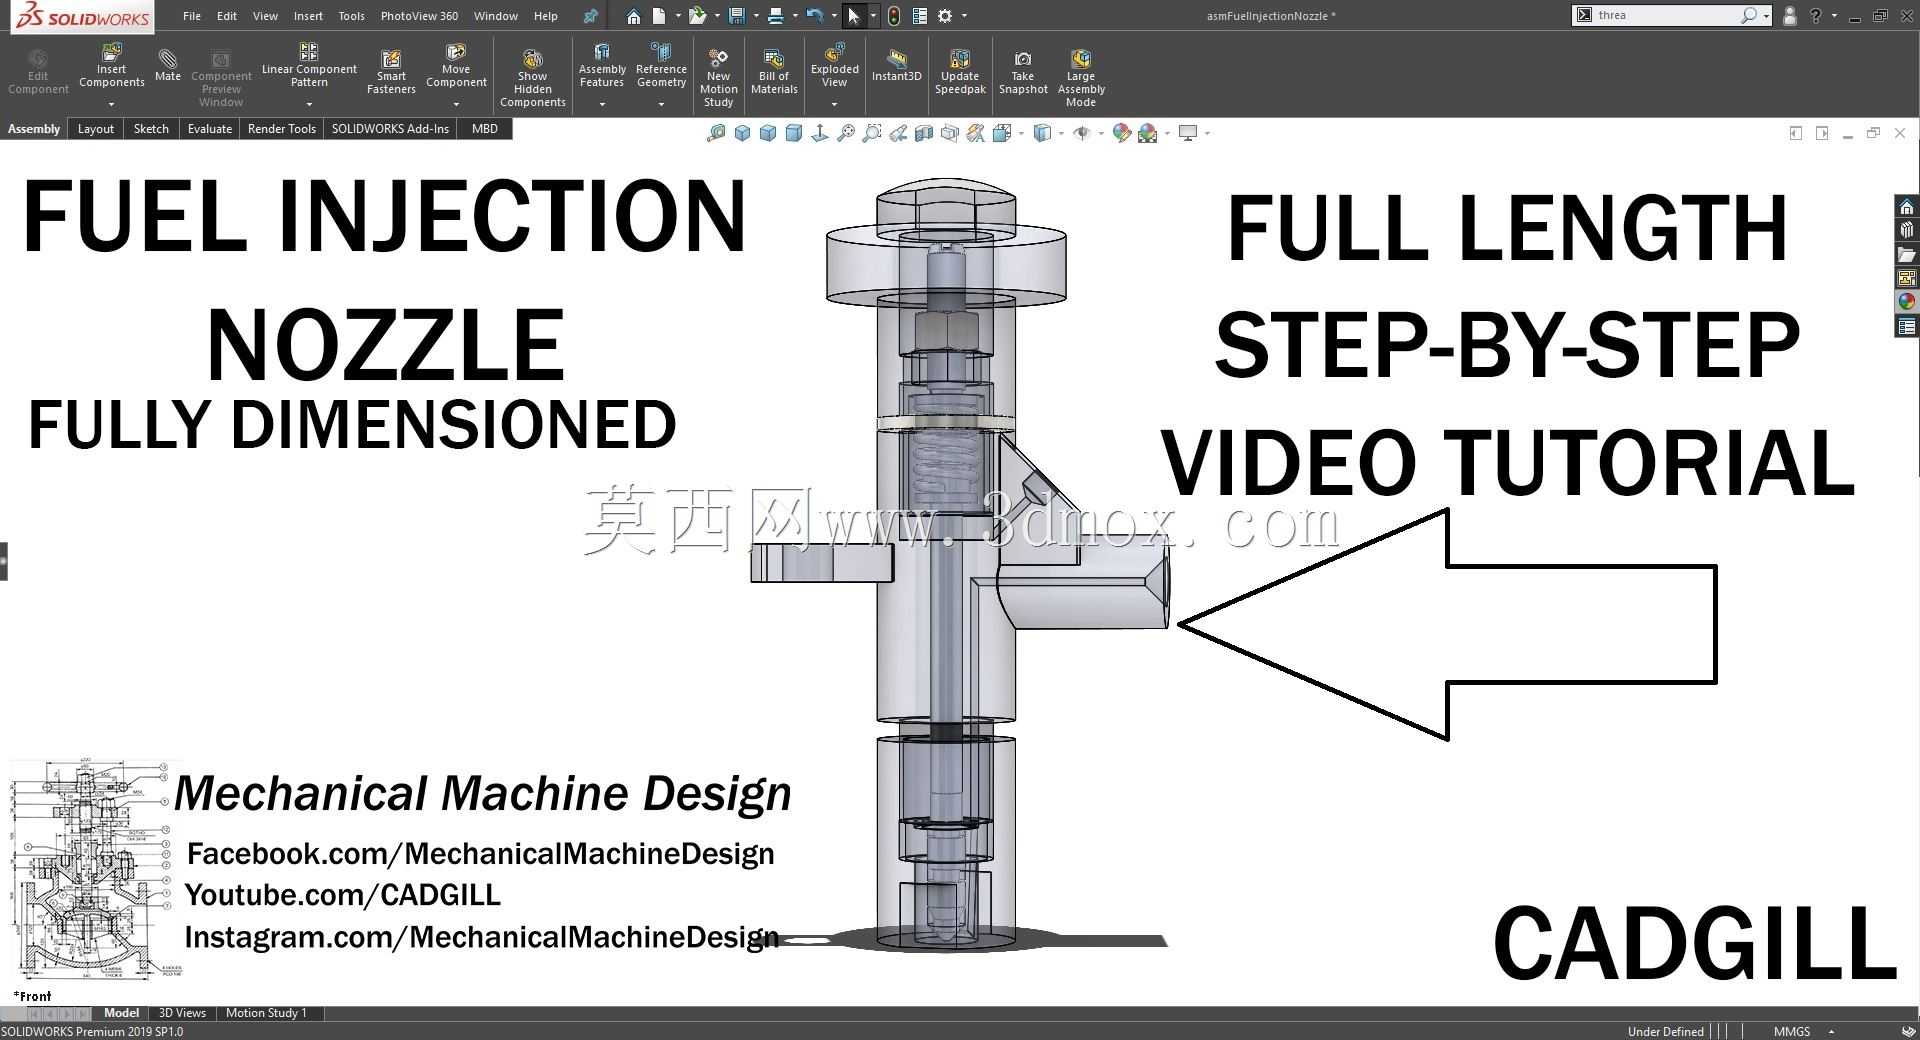The width and height of the screenshot is (1920, 1040).
Task: Open the Help question mark icon
Action: point(1816,16)
